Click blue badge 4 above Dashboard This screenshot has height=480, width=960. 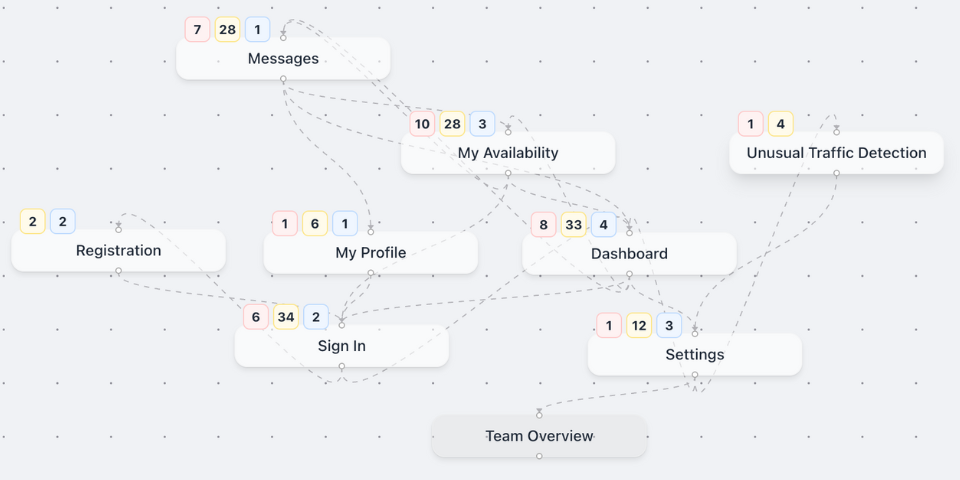[x=603, y=225]
